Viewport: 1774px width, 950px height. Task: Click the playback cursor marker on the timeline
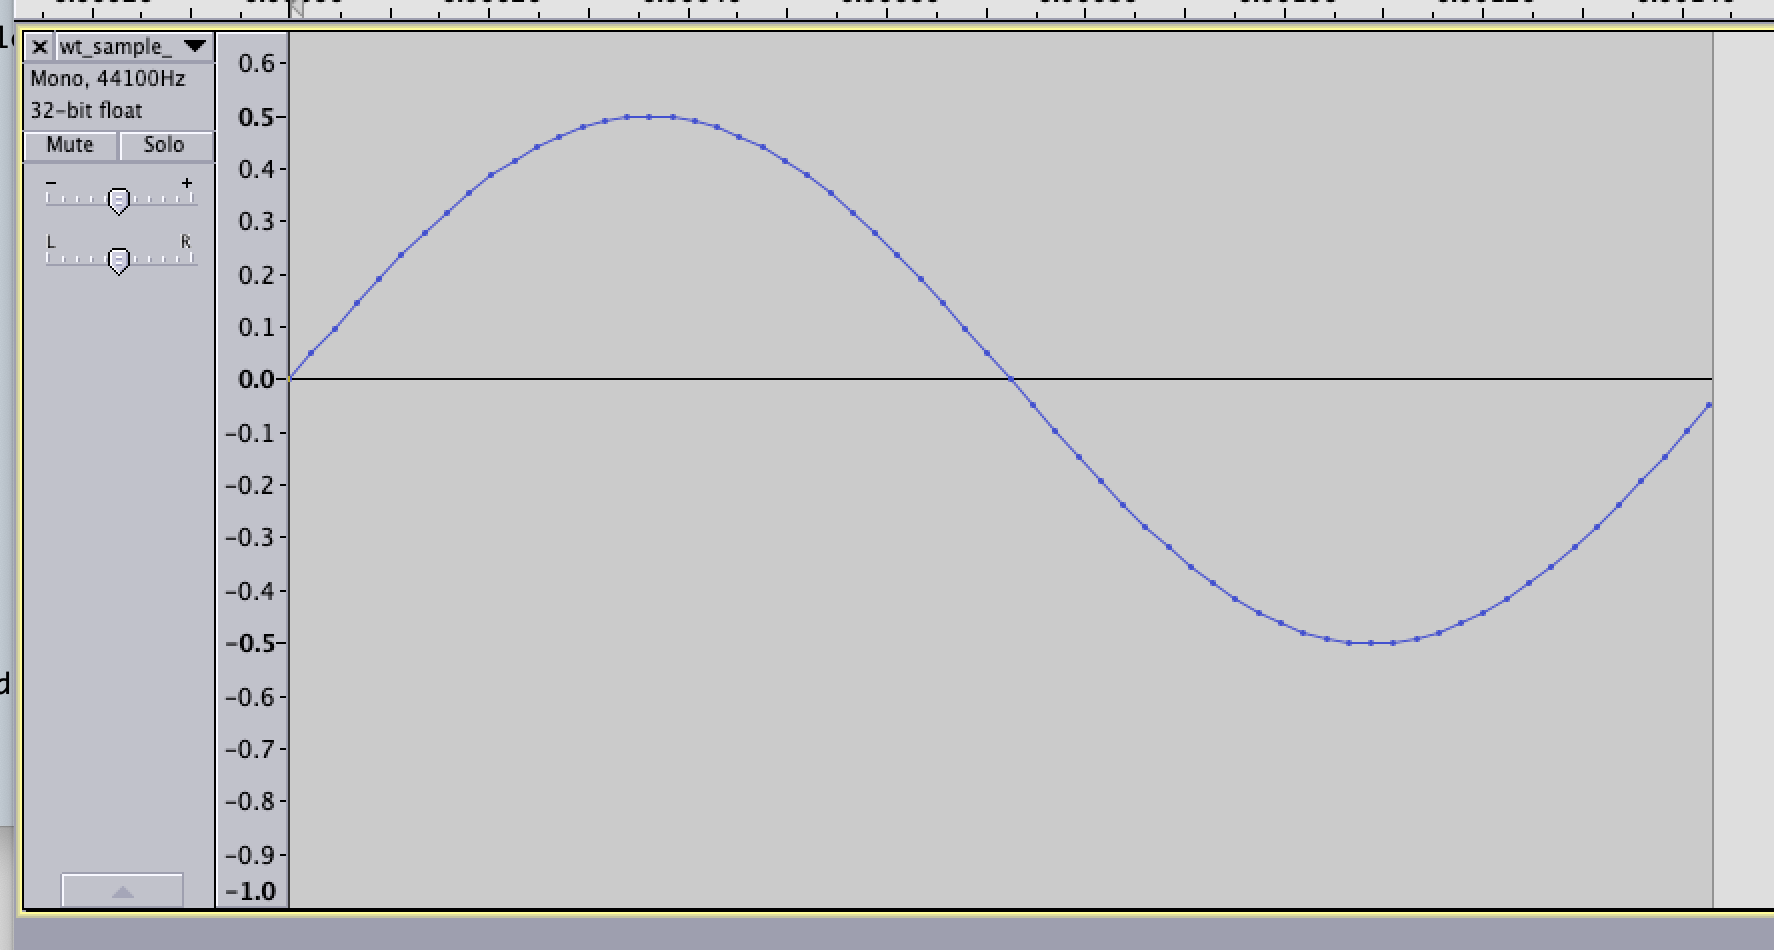[297, 10]
